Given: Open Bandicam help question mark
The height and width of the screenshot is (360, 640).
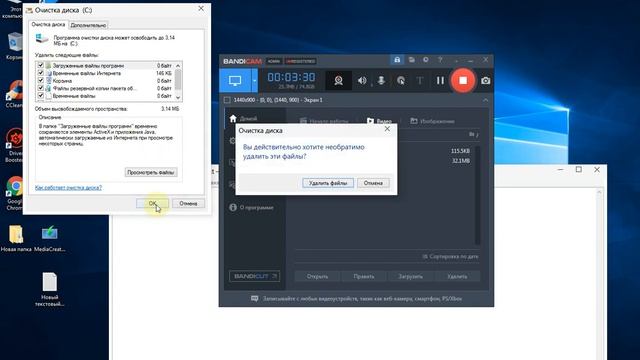Looking at the screenshot, I should coord(440,60).
